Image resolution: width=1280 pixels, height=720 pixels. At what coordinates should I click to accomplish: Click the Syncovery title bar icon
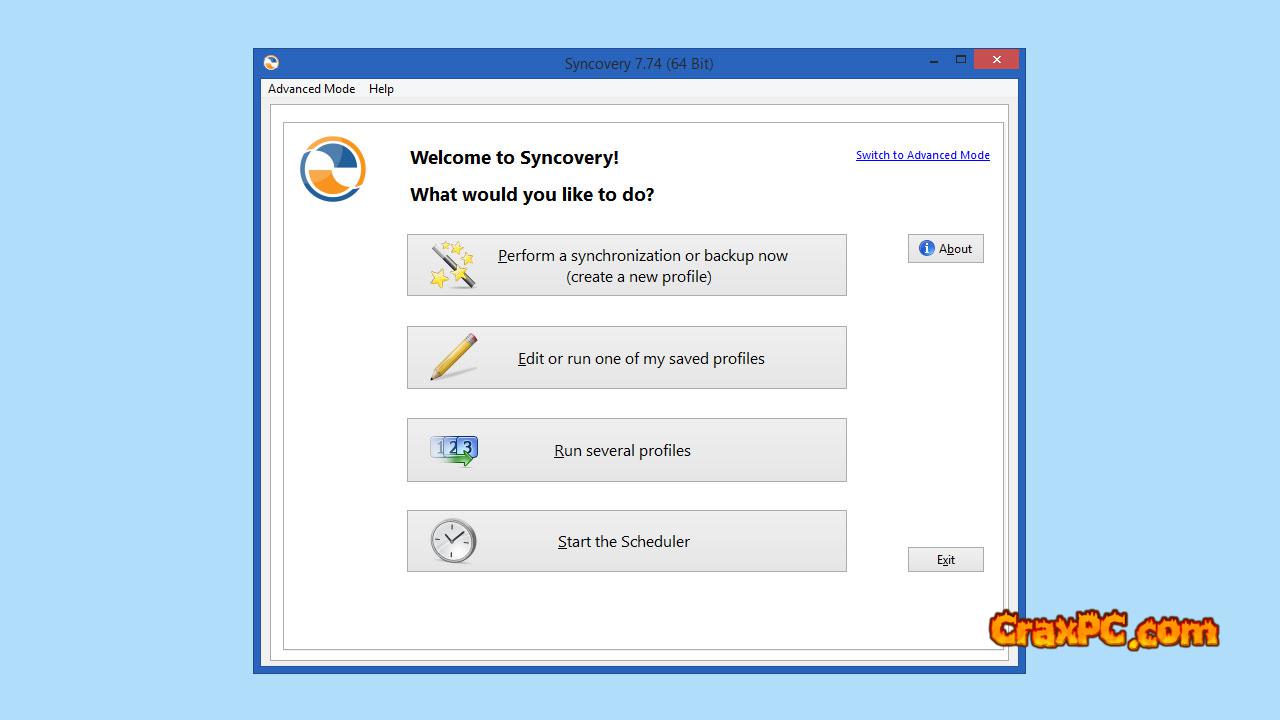coord(271,63)
